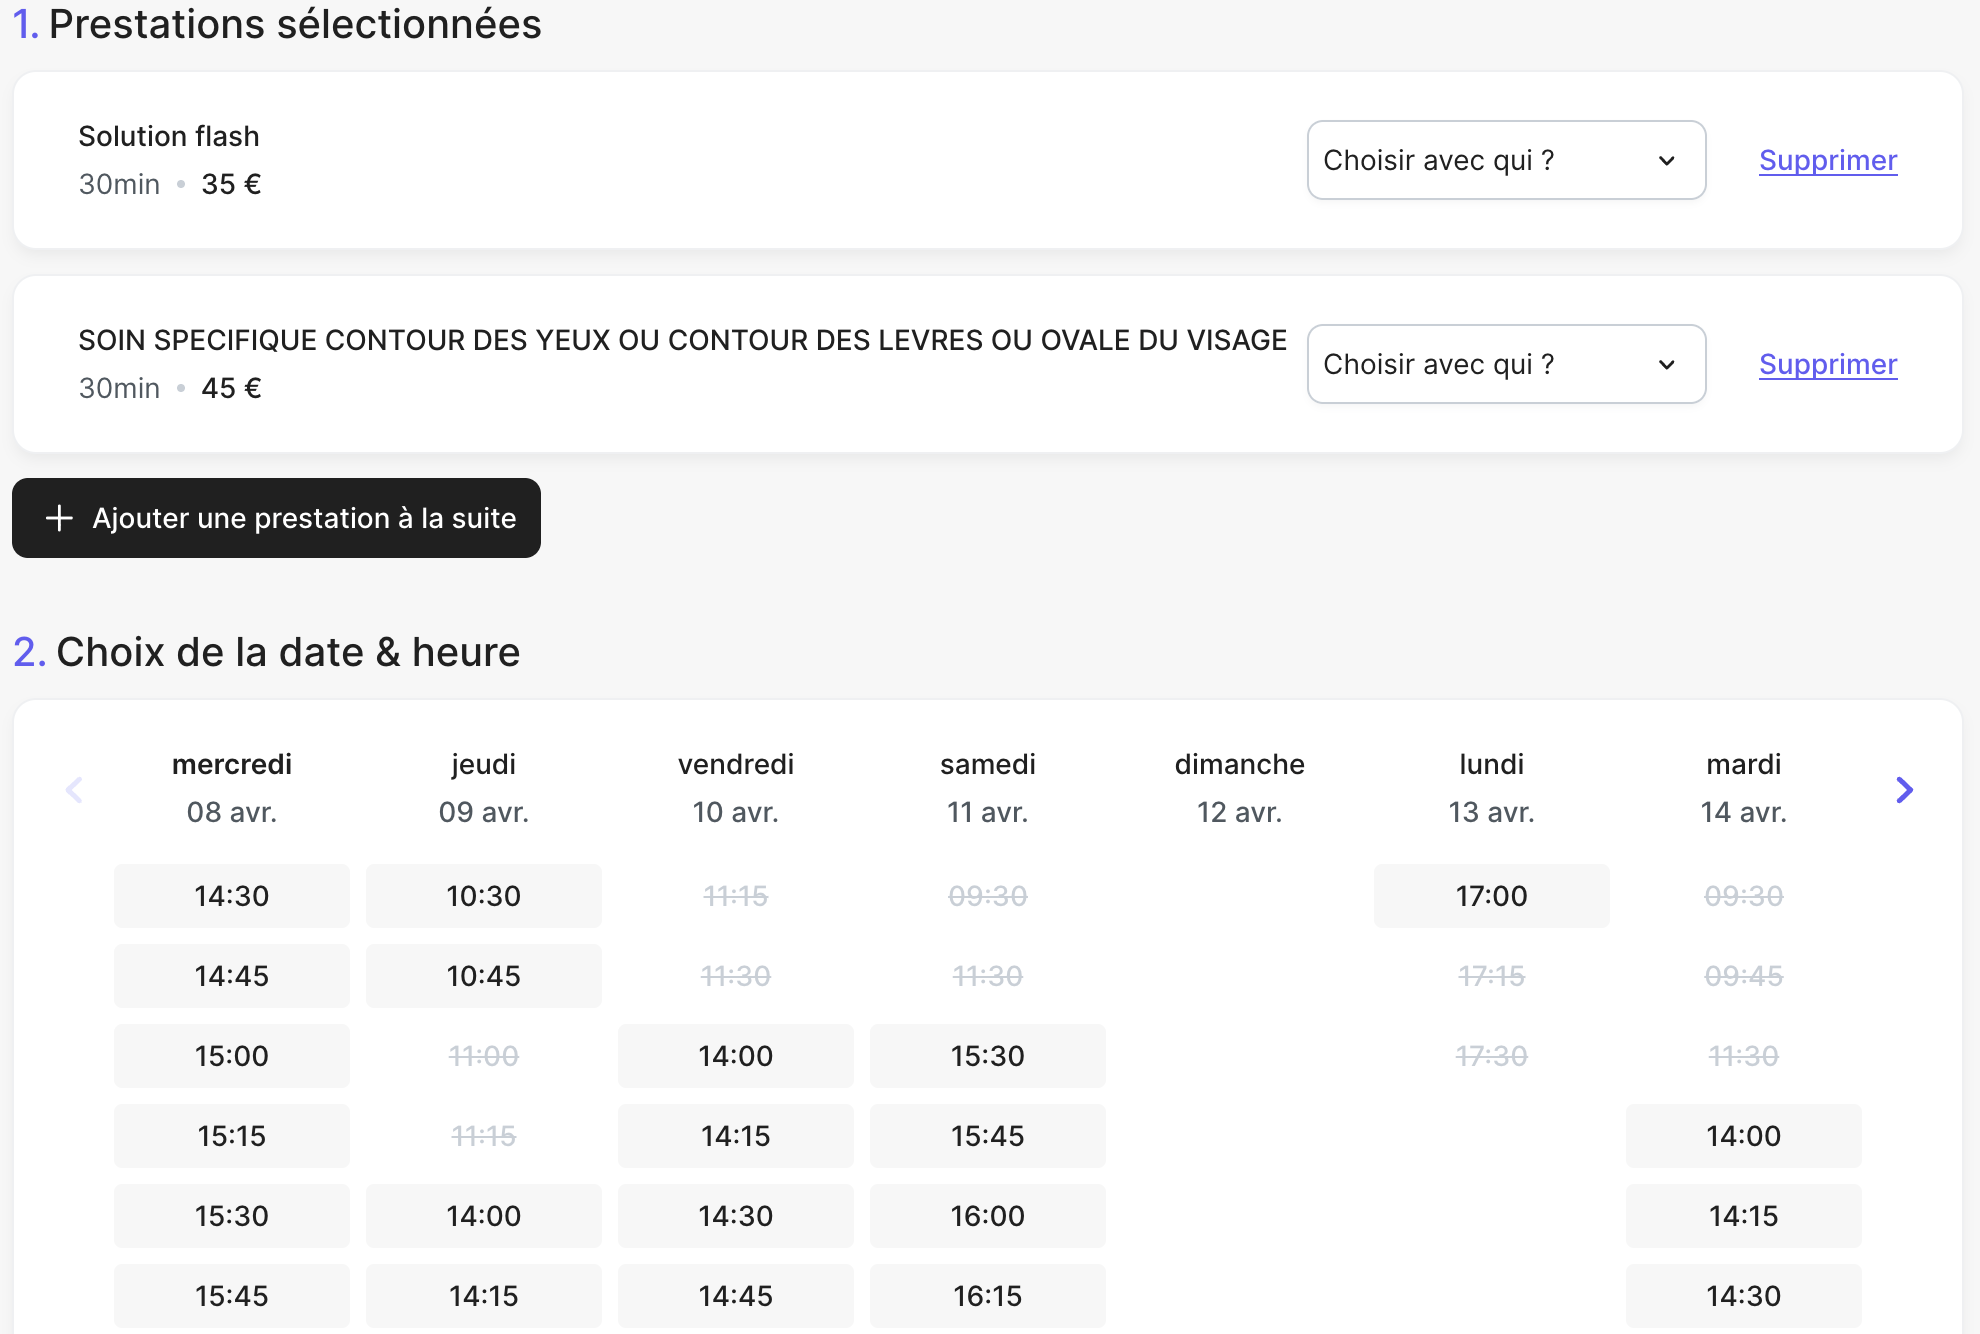Click the dimanche 12 avr. day header
The height and width of the screenshot is (1334, 1980).
point(1239,788)
